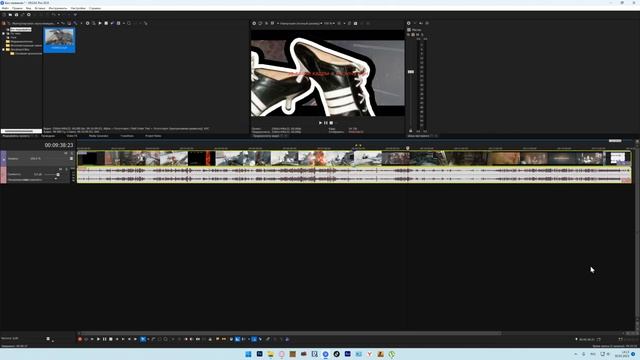
Task: Click the New project icon in main toolbar
Action: [4, 15]
